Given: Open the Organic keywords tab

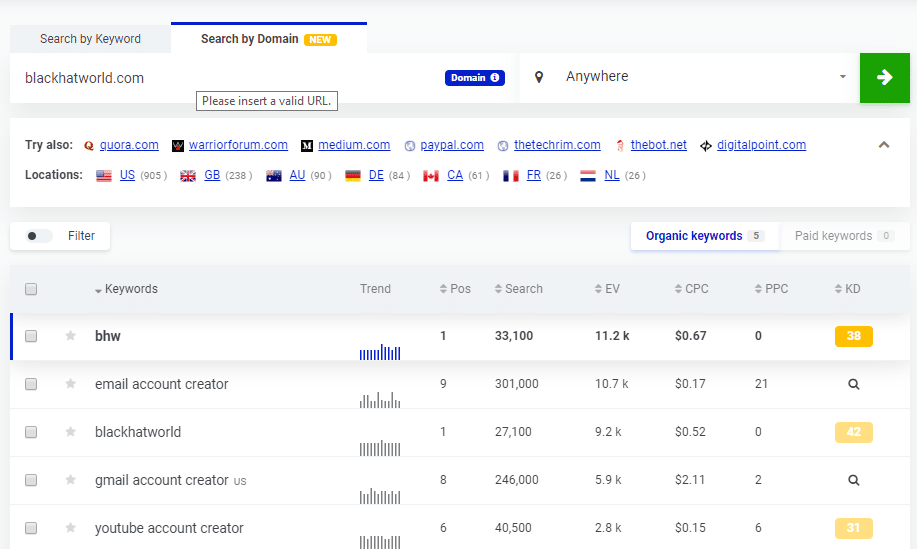Looking at the screenshot, I should pos(705,236).
